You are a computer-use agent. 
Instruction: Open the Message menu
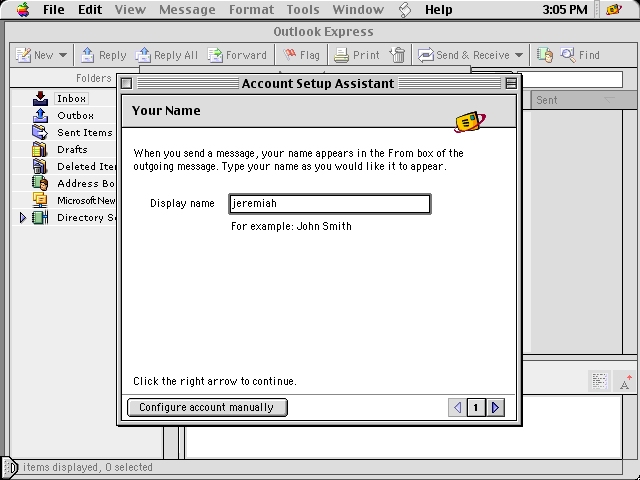[187, 9]
